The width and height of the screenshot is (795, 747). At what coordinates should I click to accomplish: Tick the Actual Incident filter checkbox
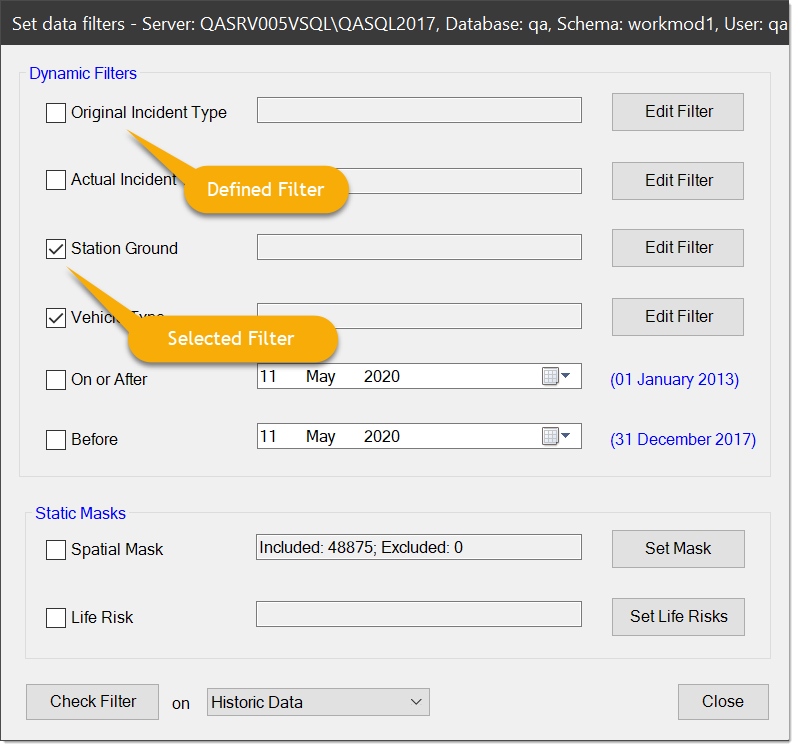[56, 181]
